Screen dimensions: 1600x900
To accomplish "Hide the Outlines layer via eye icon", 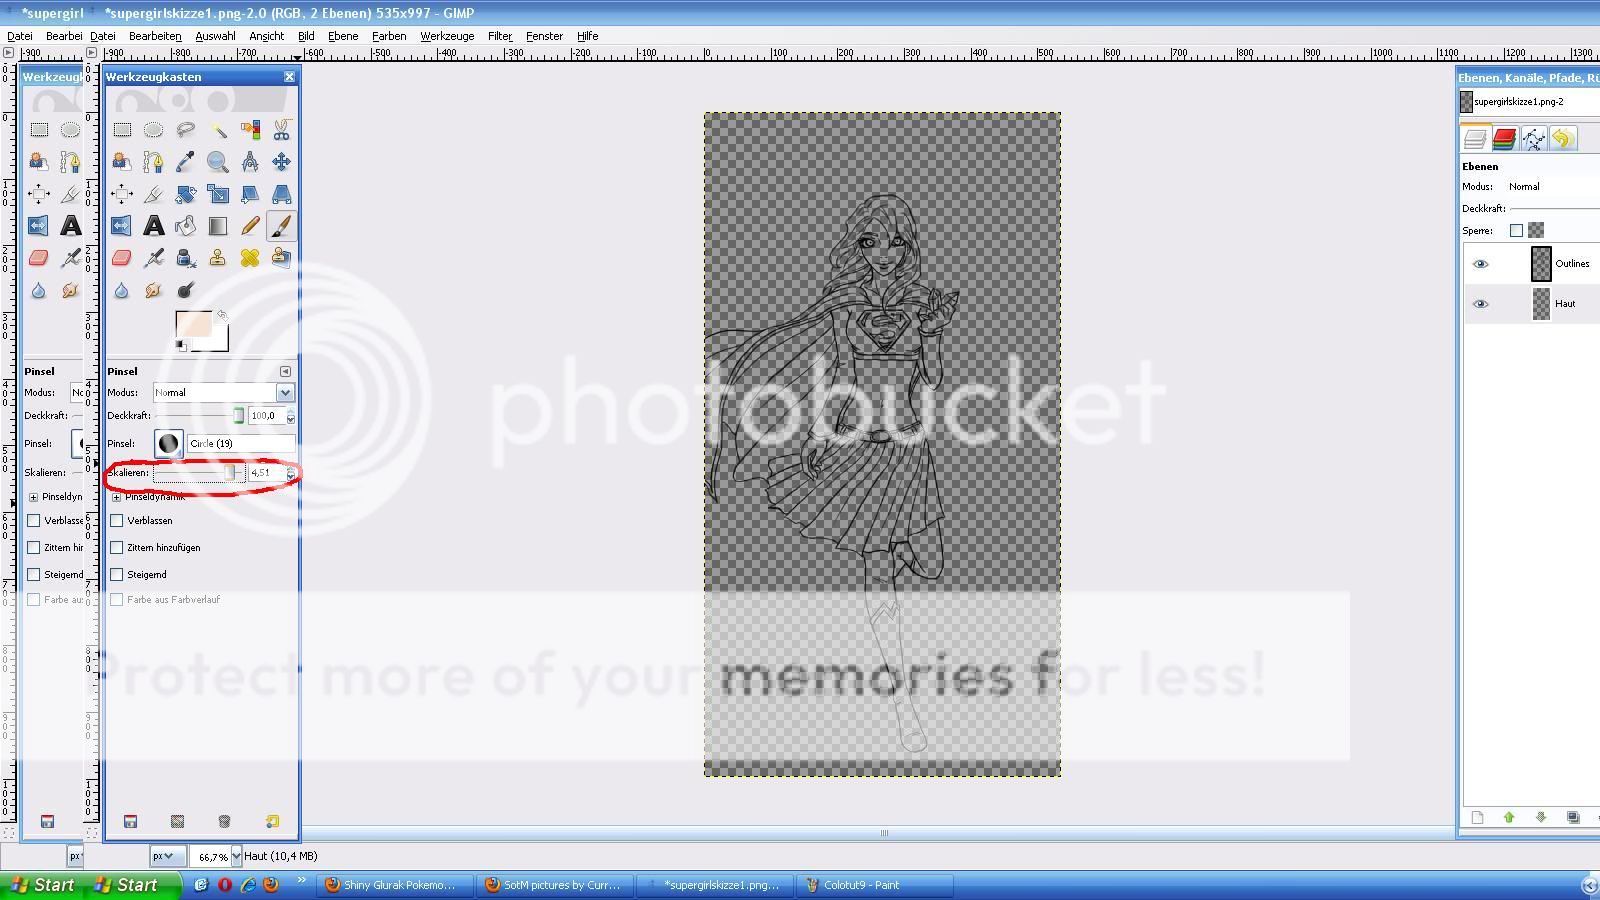I will click(x=1481, y=264).
